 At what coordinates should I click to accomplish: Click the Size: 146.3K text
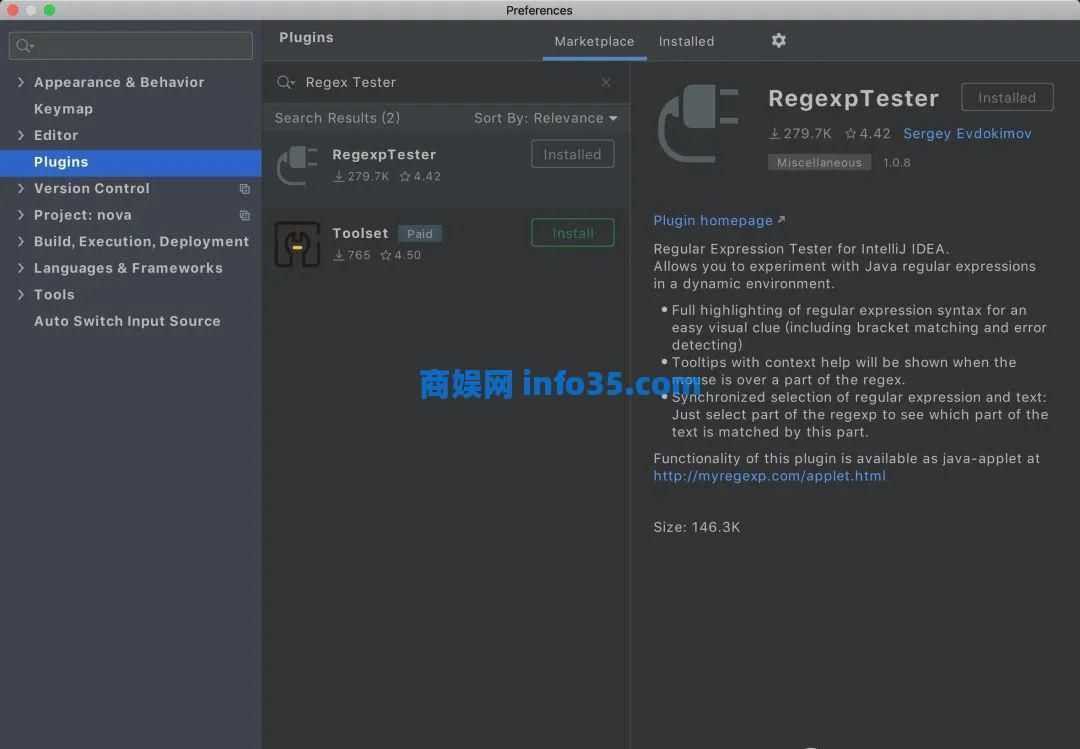tap(696, 527)
